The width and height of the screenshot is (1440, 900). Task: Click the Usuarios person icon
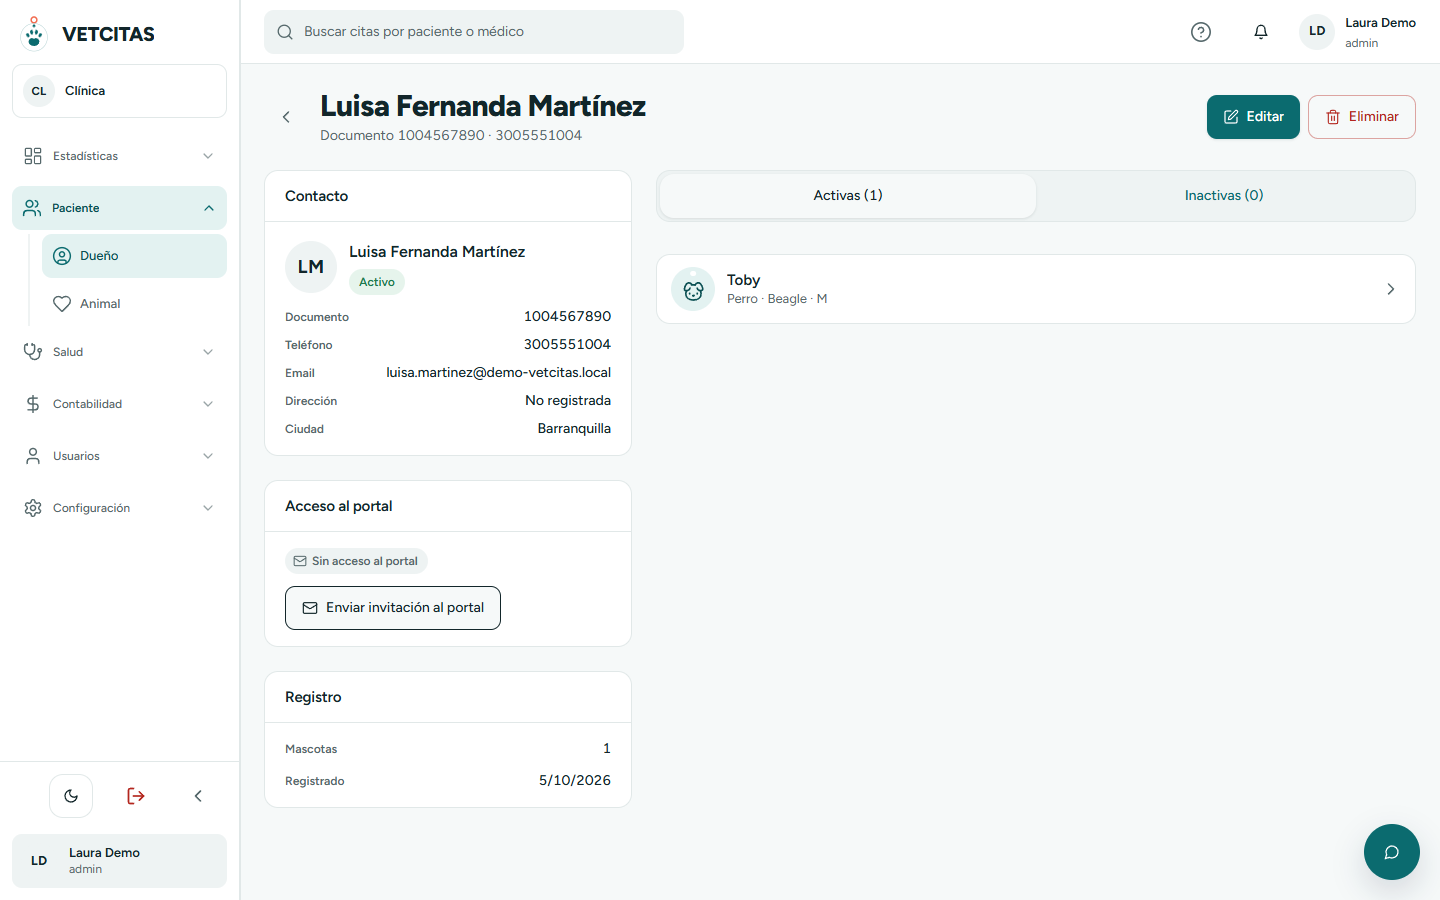click(33, 456)
